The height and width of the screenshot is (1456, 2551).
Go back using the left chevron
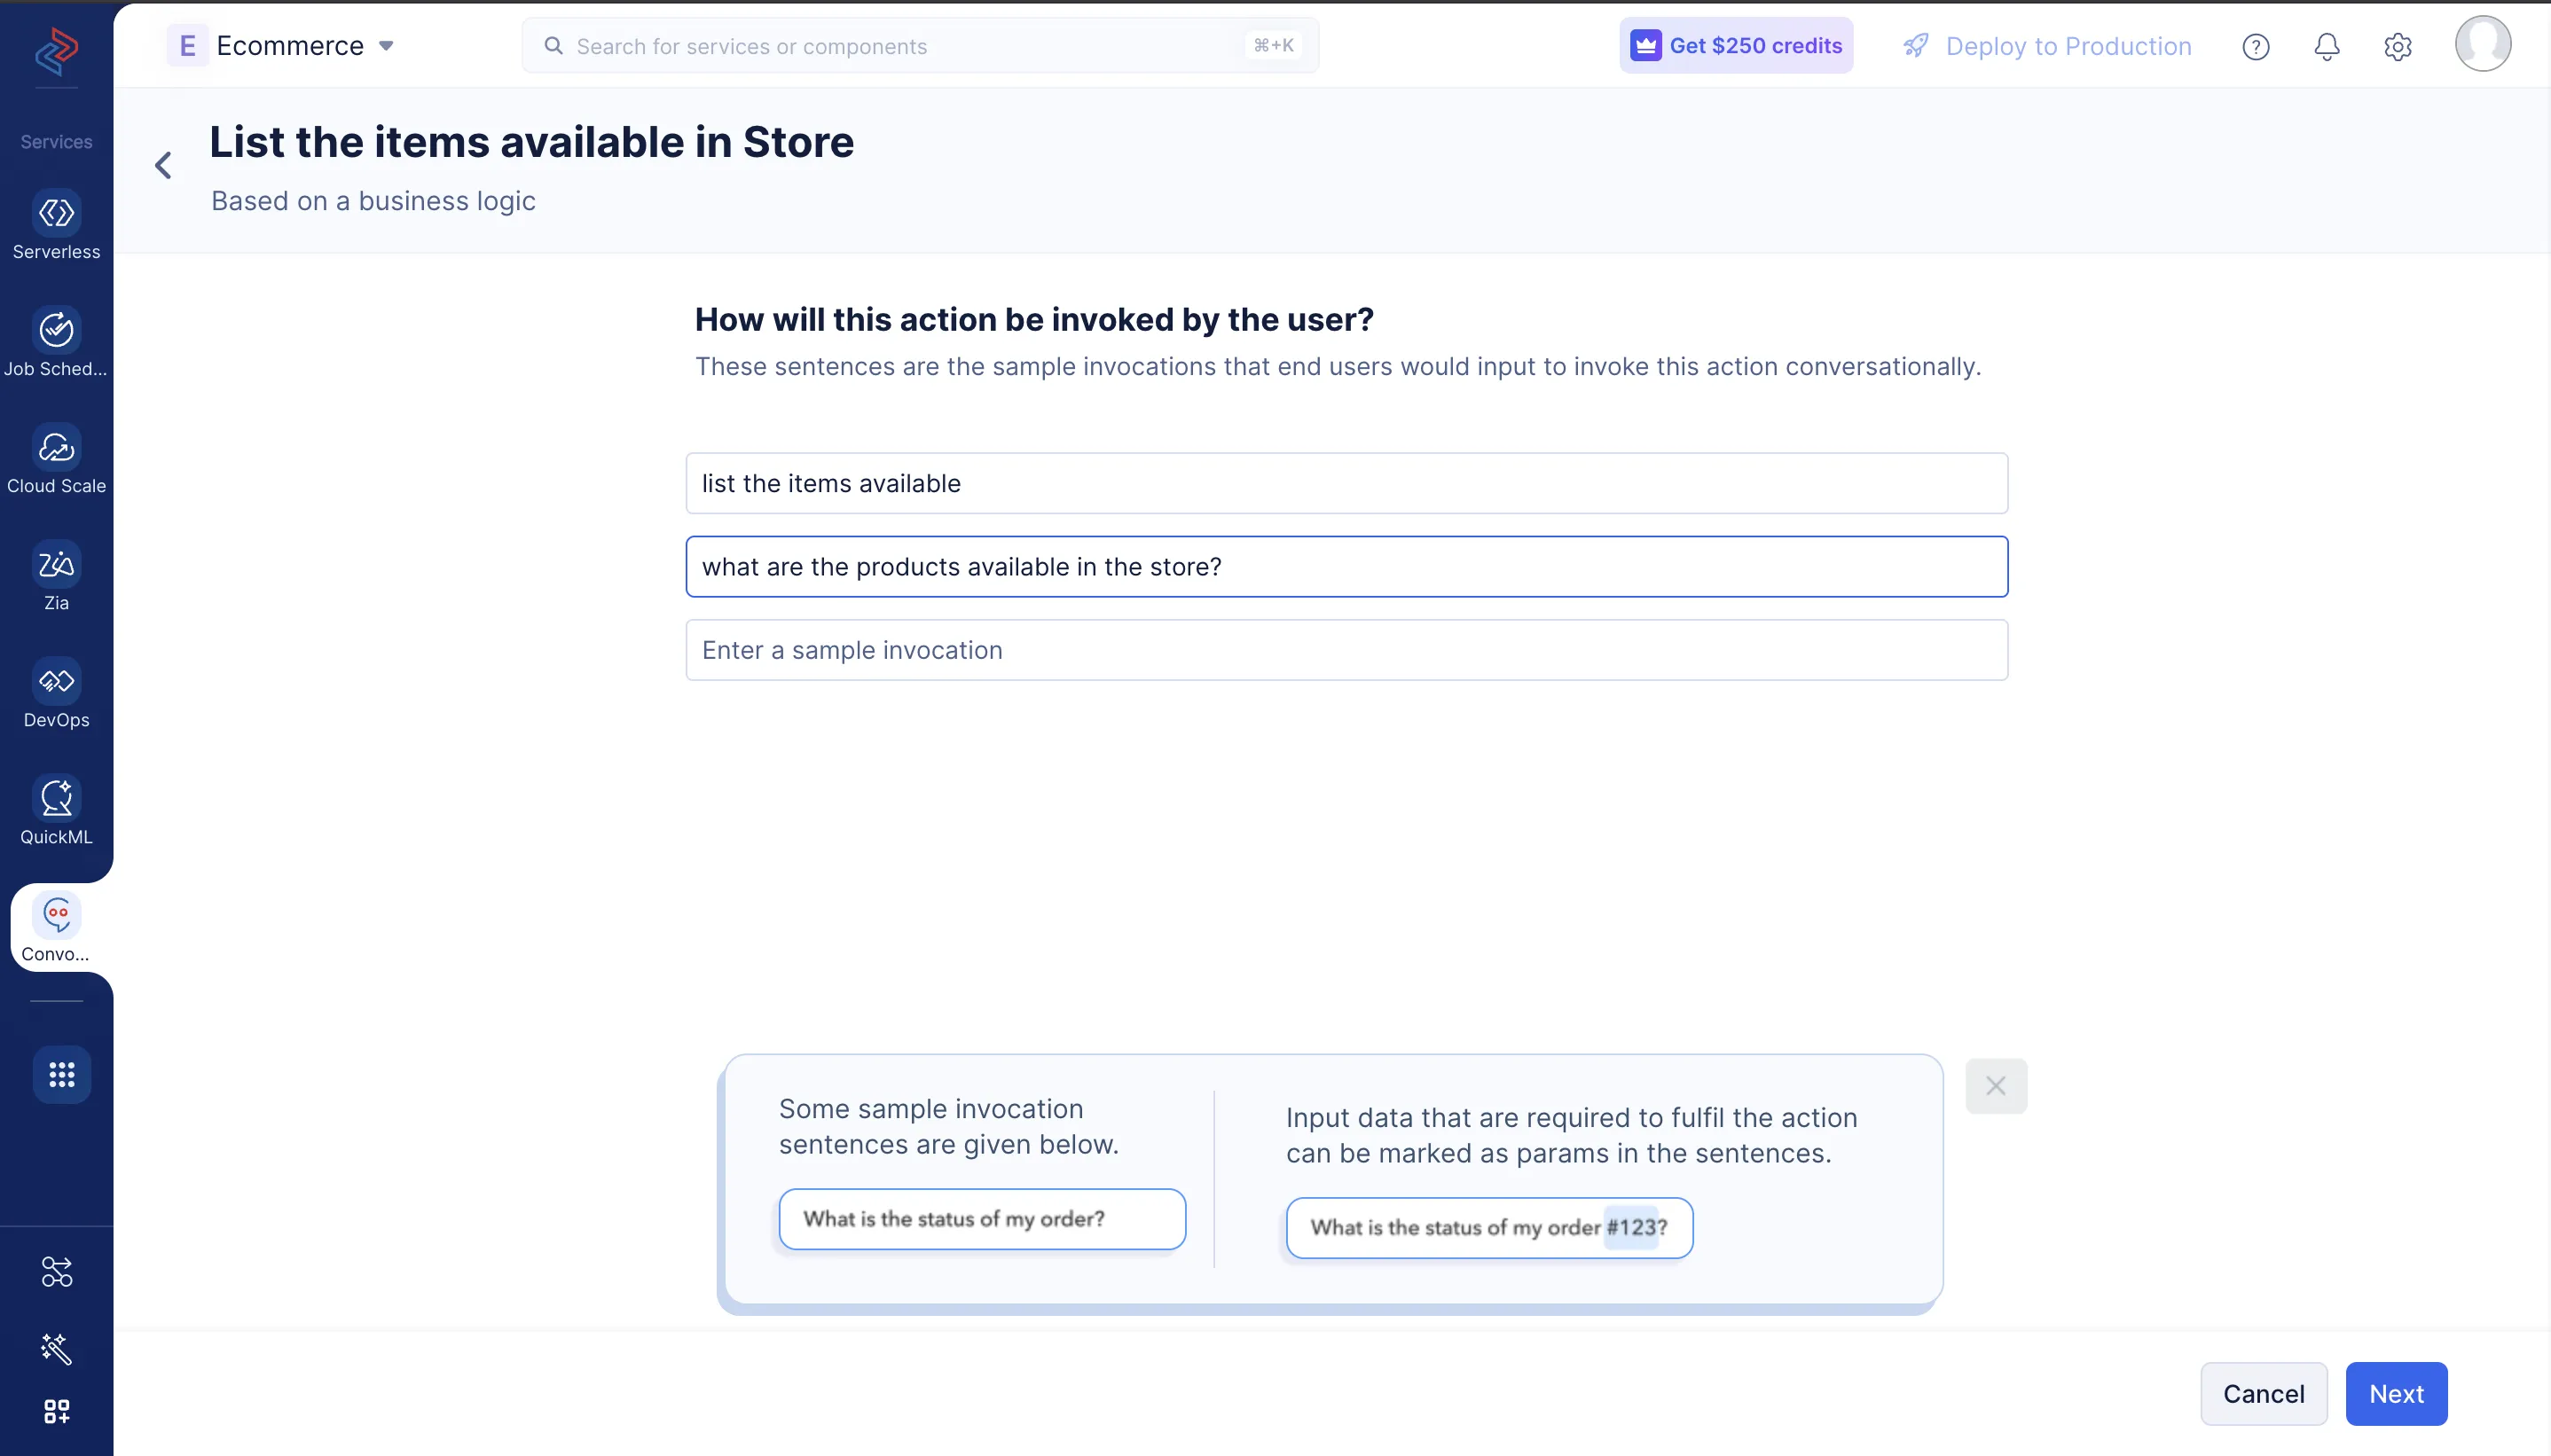click(163, 165)
